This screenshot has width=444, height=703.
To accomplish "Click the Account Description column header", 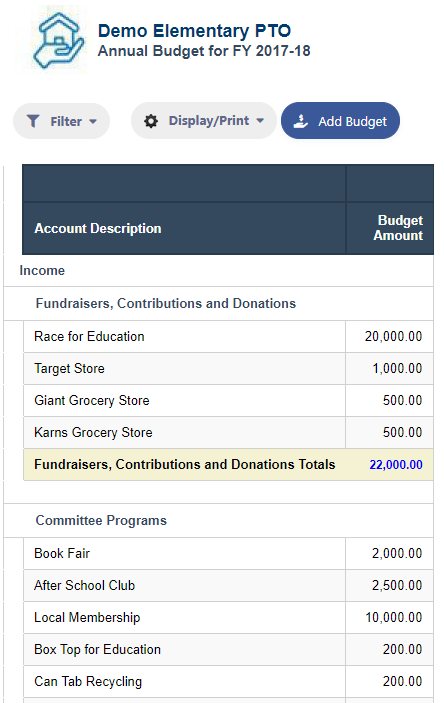I will (x=97, y=228).
